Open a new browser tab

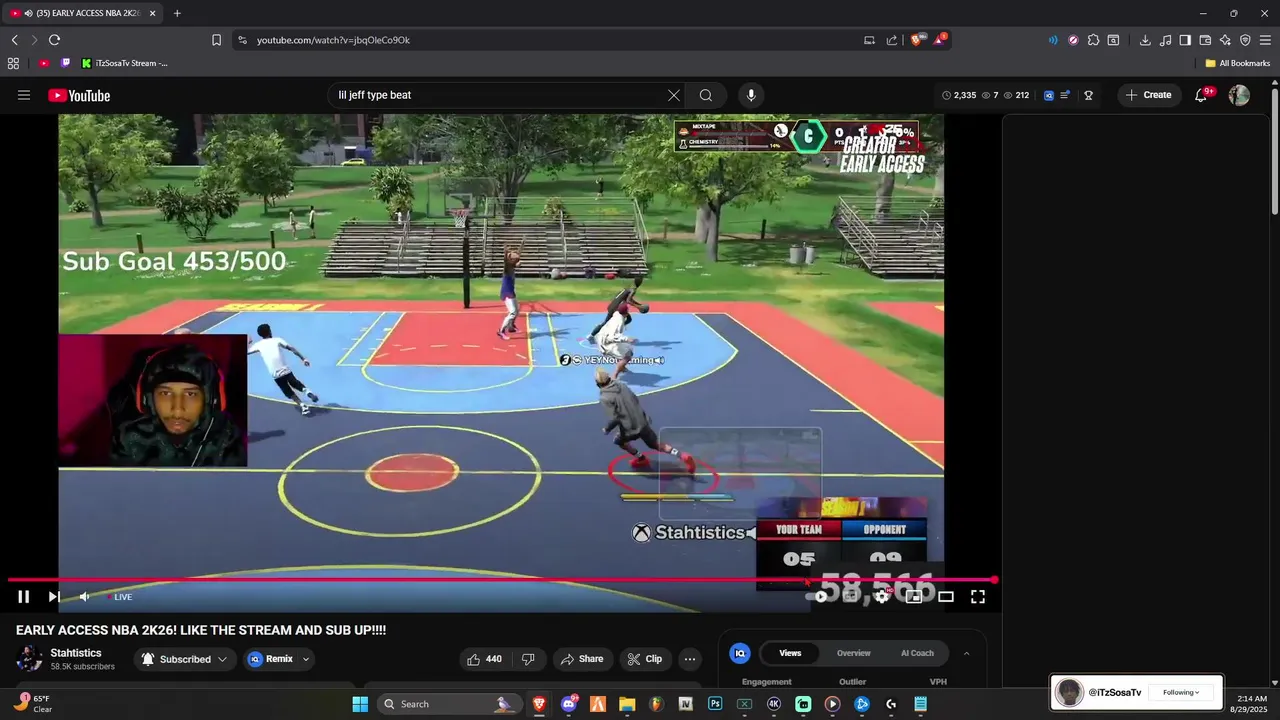tap(177, 13)
